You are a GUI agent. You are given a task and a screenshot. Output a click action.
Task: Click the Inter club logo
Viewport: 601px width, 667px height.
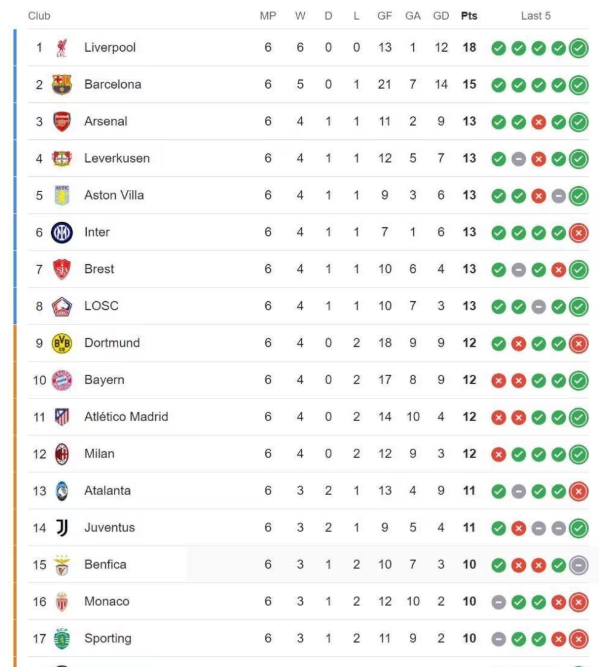tap(62, 232)
